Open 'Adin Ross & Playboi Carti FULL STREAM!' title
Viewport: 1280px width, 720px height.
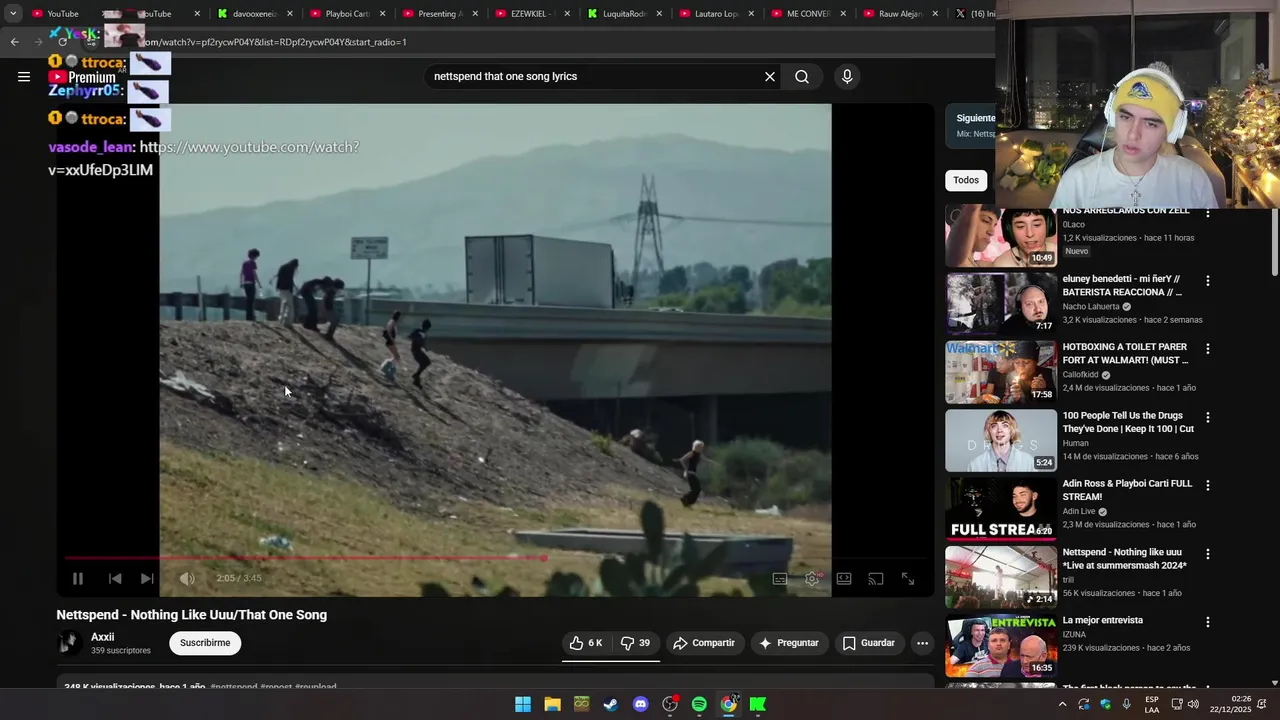tap(1127, 490)
